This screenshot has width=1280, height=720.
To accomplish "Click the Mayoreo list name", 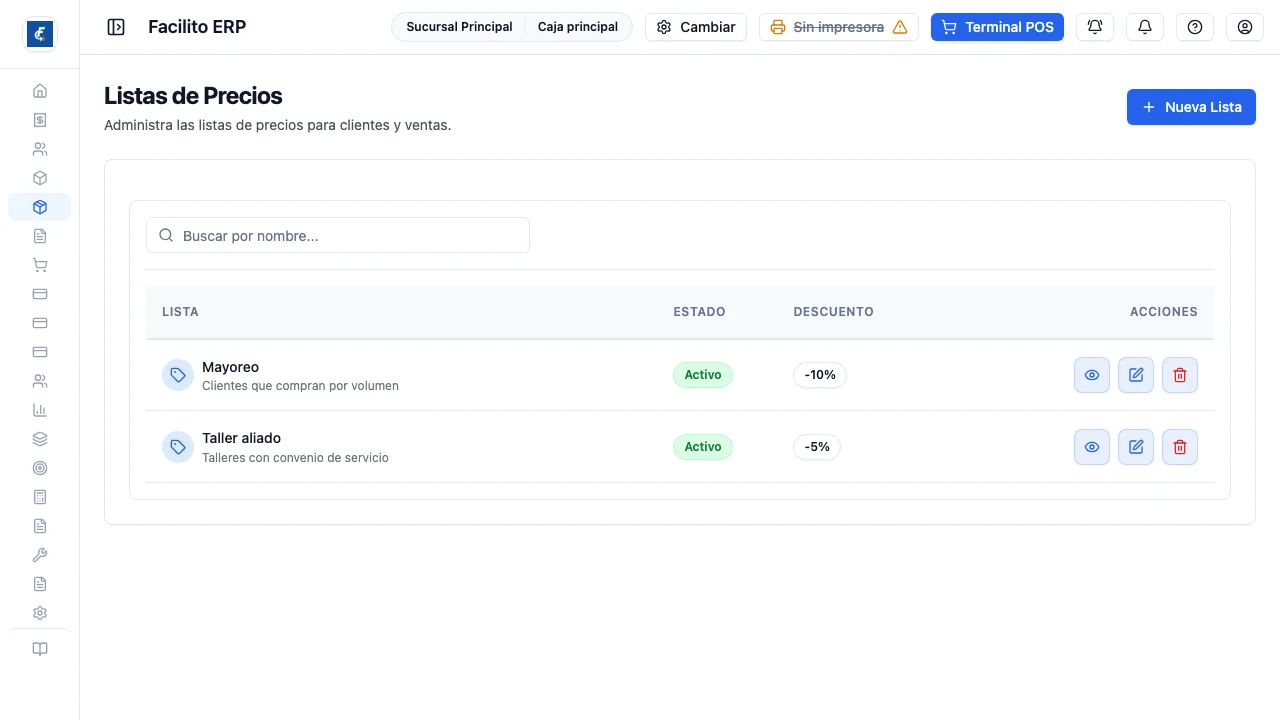I will tap(230, 367).
